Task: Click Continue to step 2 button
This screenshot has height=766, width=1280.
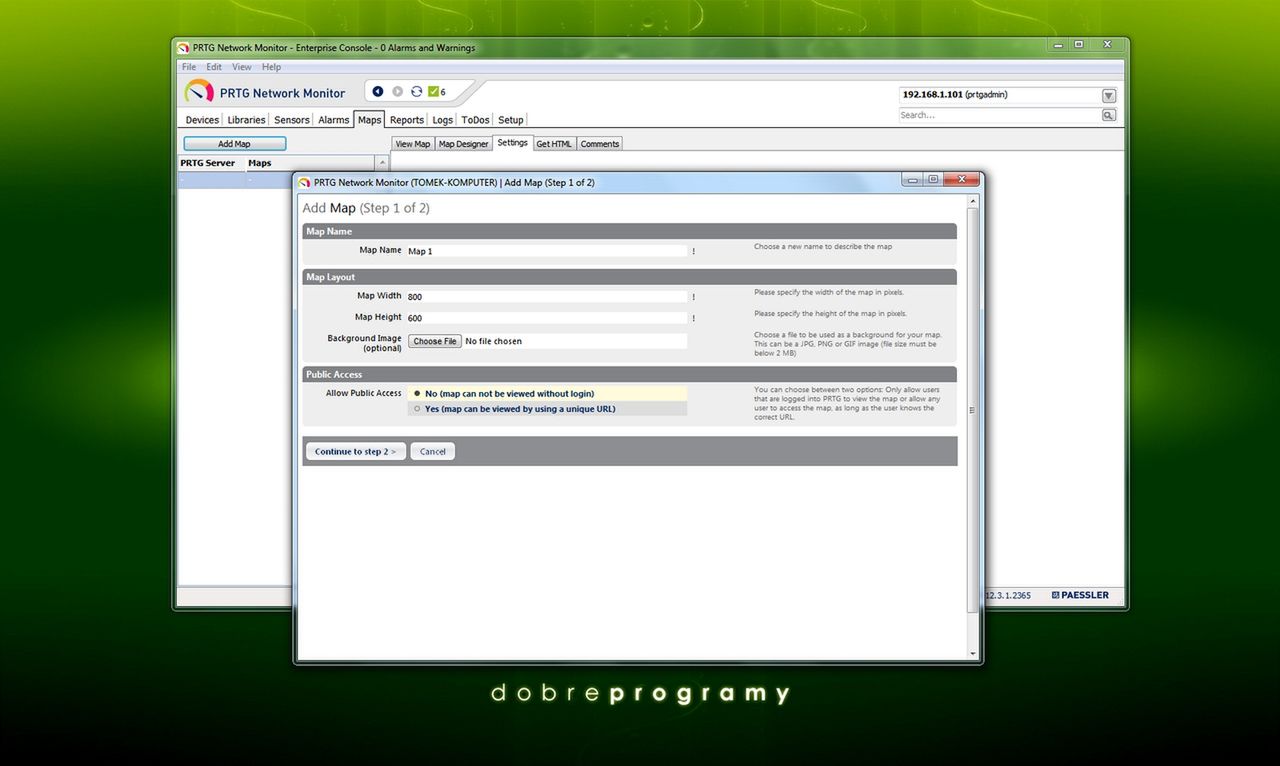Action: point(356,452)
